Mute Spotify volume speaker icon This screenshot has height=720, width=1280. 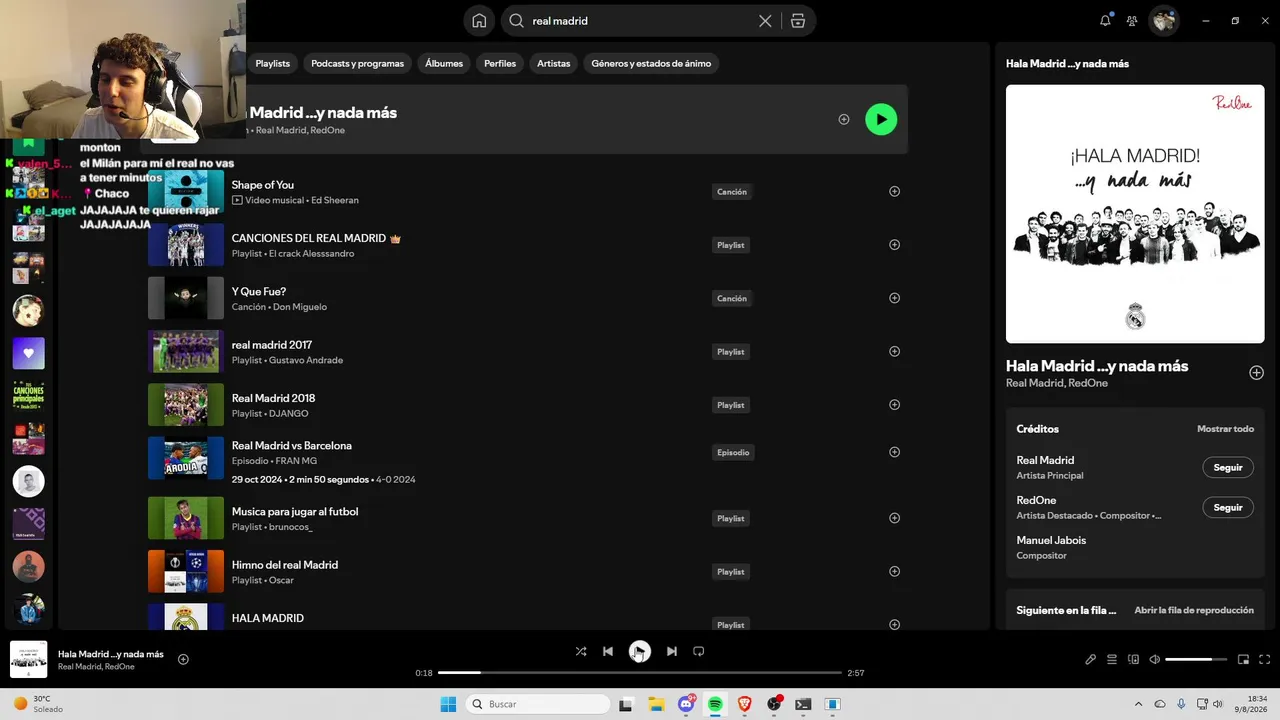1154,659
